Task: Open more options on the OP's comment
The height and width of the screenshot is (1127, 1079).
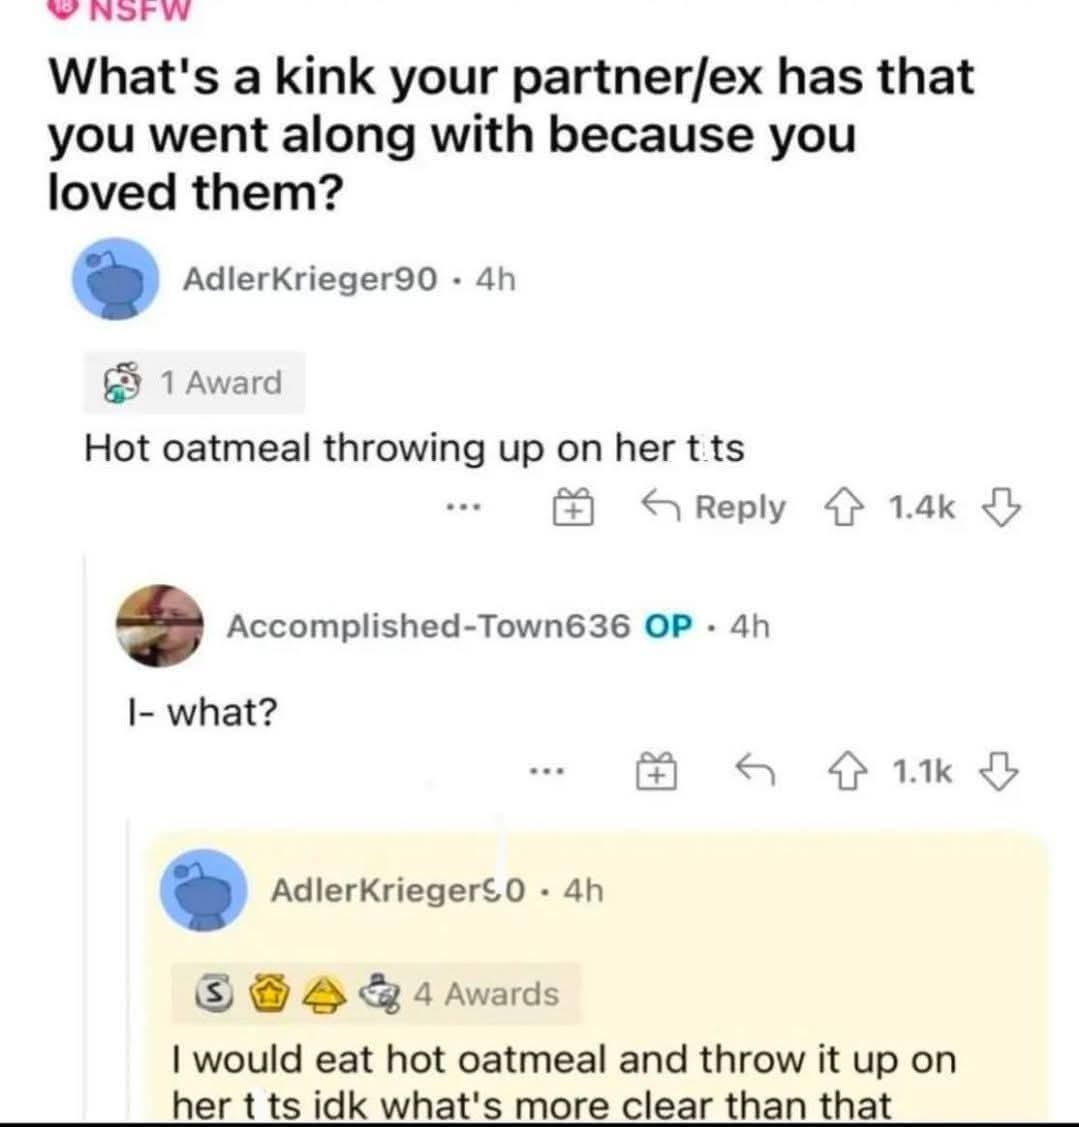Action: tap(547, 772)
